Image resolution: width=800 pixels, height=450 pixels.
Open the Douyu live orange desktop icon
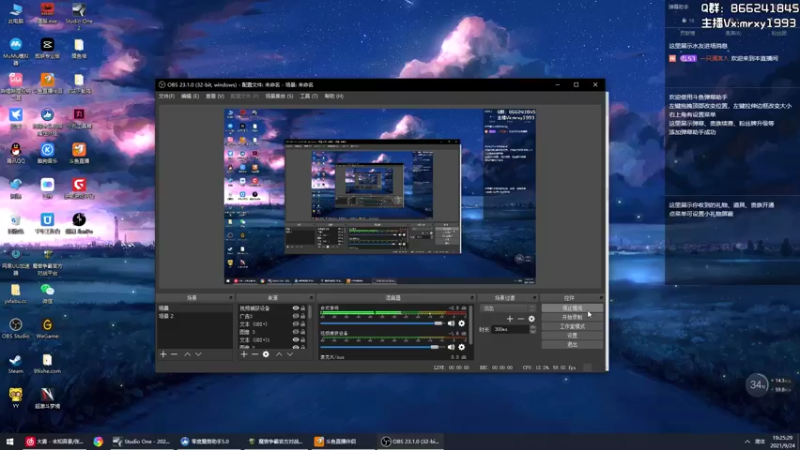pos(79,153)
